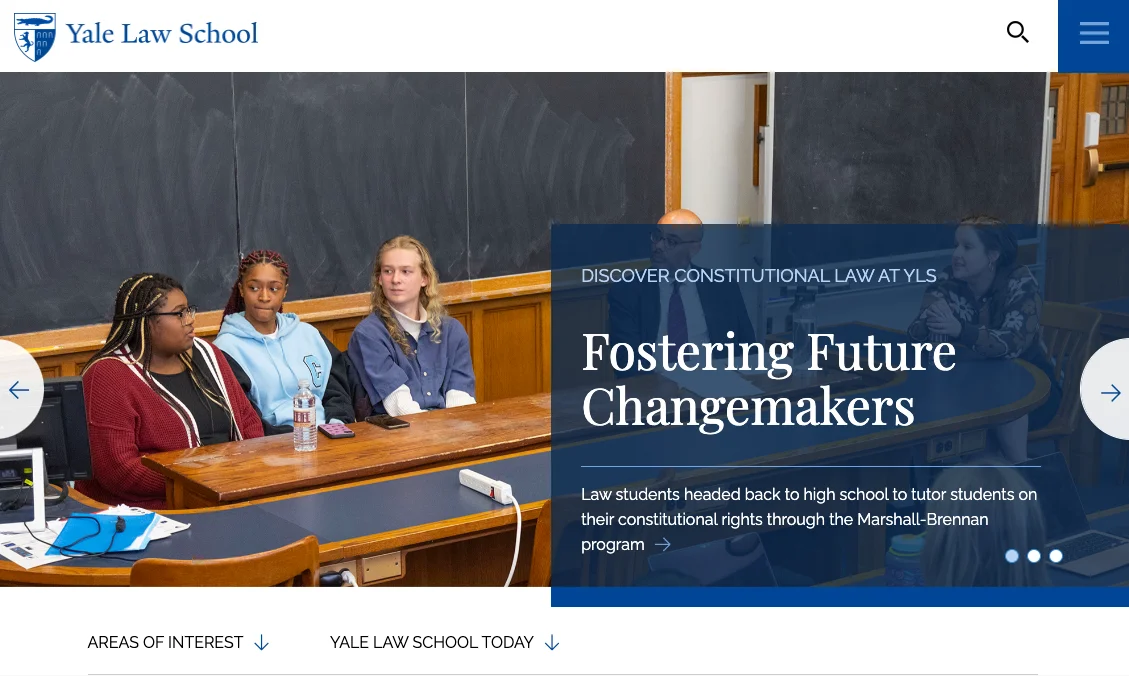The height and width of the screenshot is (676, 1129).
Task: Click 'Discover Constitutional Law at YLS' label
Action: 759,276
